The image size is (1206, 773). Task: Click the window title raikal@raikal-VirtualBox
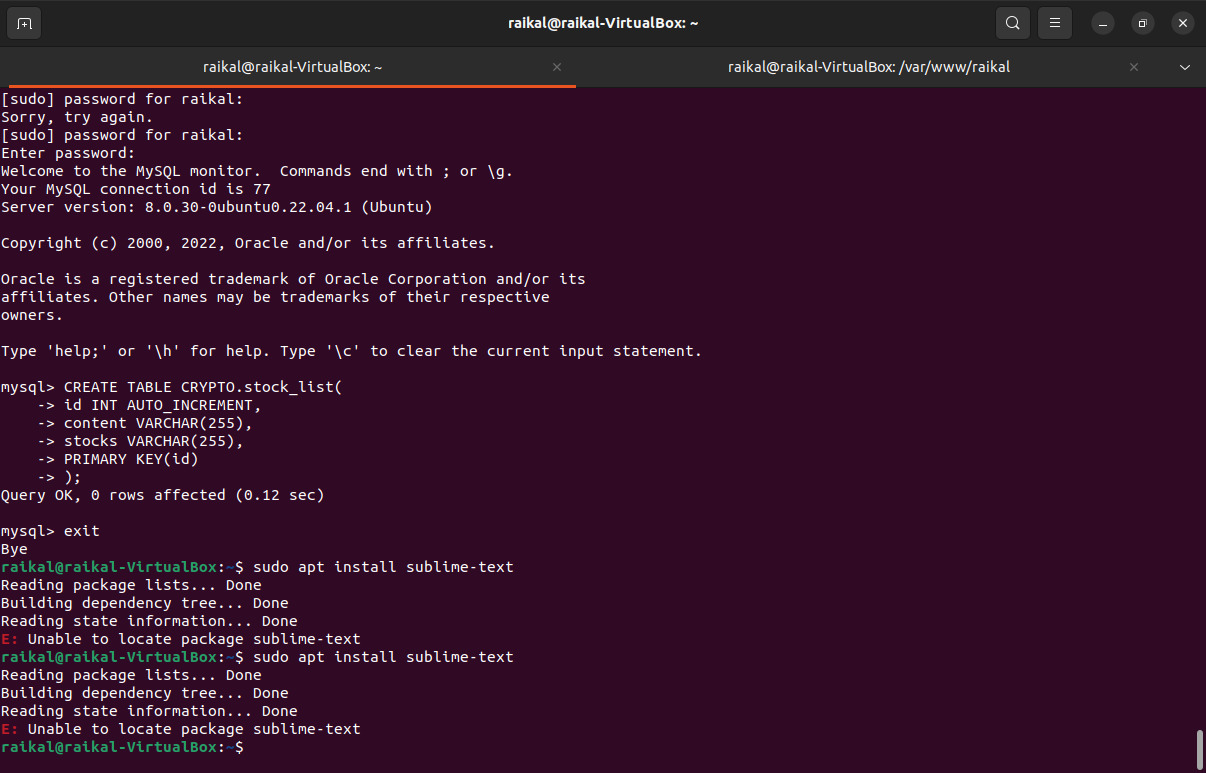click(603, 22)
